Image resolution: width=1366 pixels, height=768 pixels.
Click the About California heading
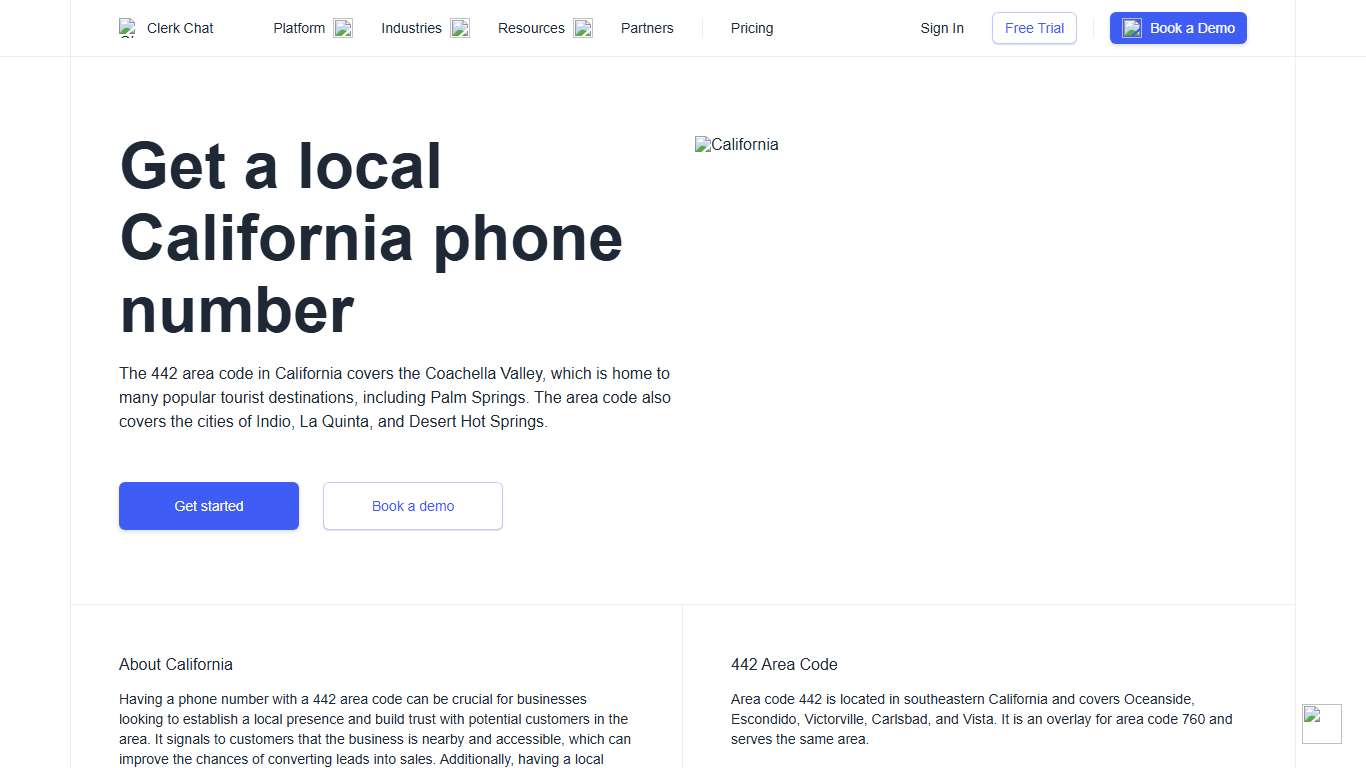tap(176, 664)
